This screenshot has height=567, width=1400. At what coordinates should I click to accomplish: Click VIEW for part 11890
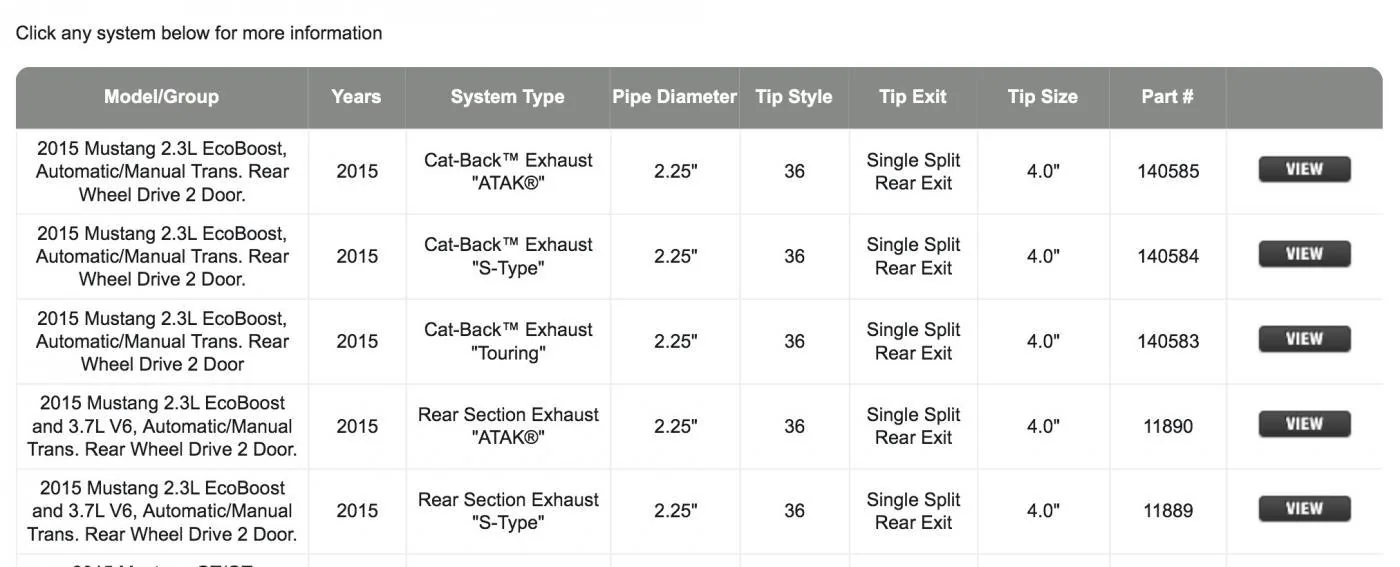coord(1304,424)
